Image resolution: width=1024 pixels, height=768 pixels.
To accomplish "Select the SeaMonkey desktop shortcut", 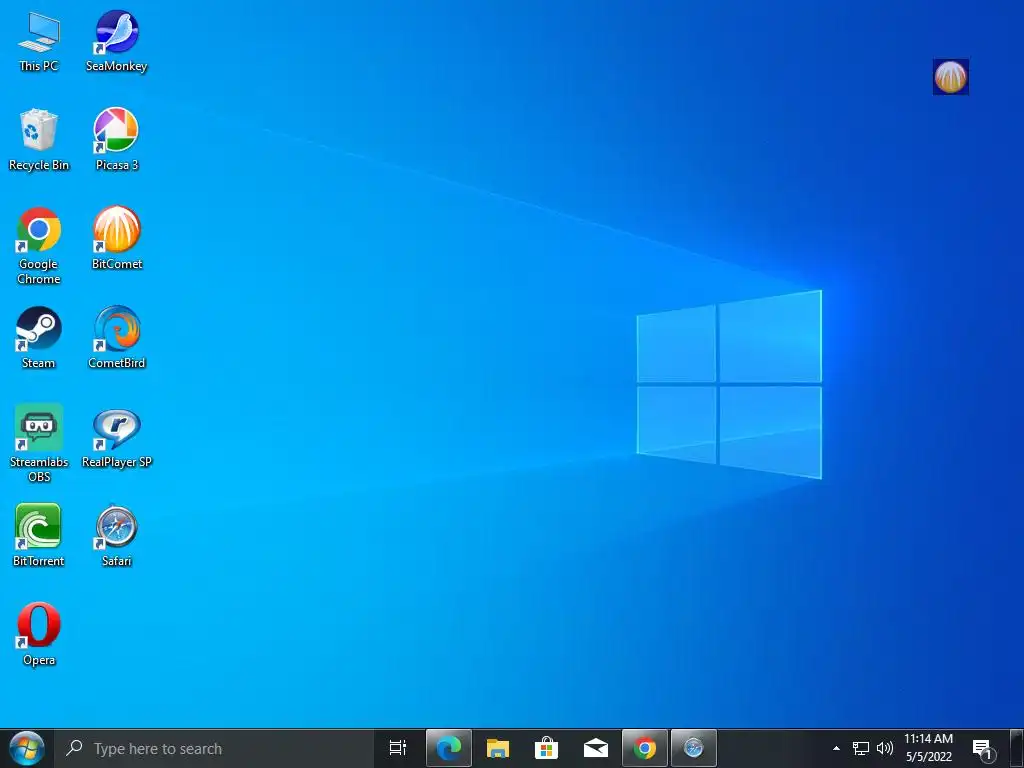I will point(116,42).
